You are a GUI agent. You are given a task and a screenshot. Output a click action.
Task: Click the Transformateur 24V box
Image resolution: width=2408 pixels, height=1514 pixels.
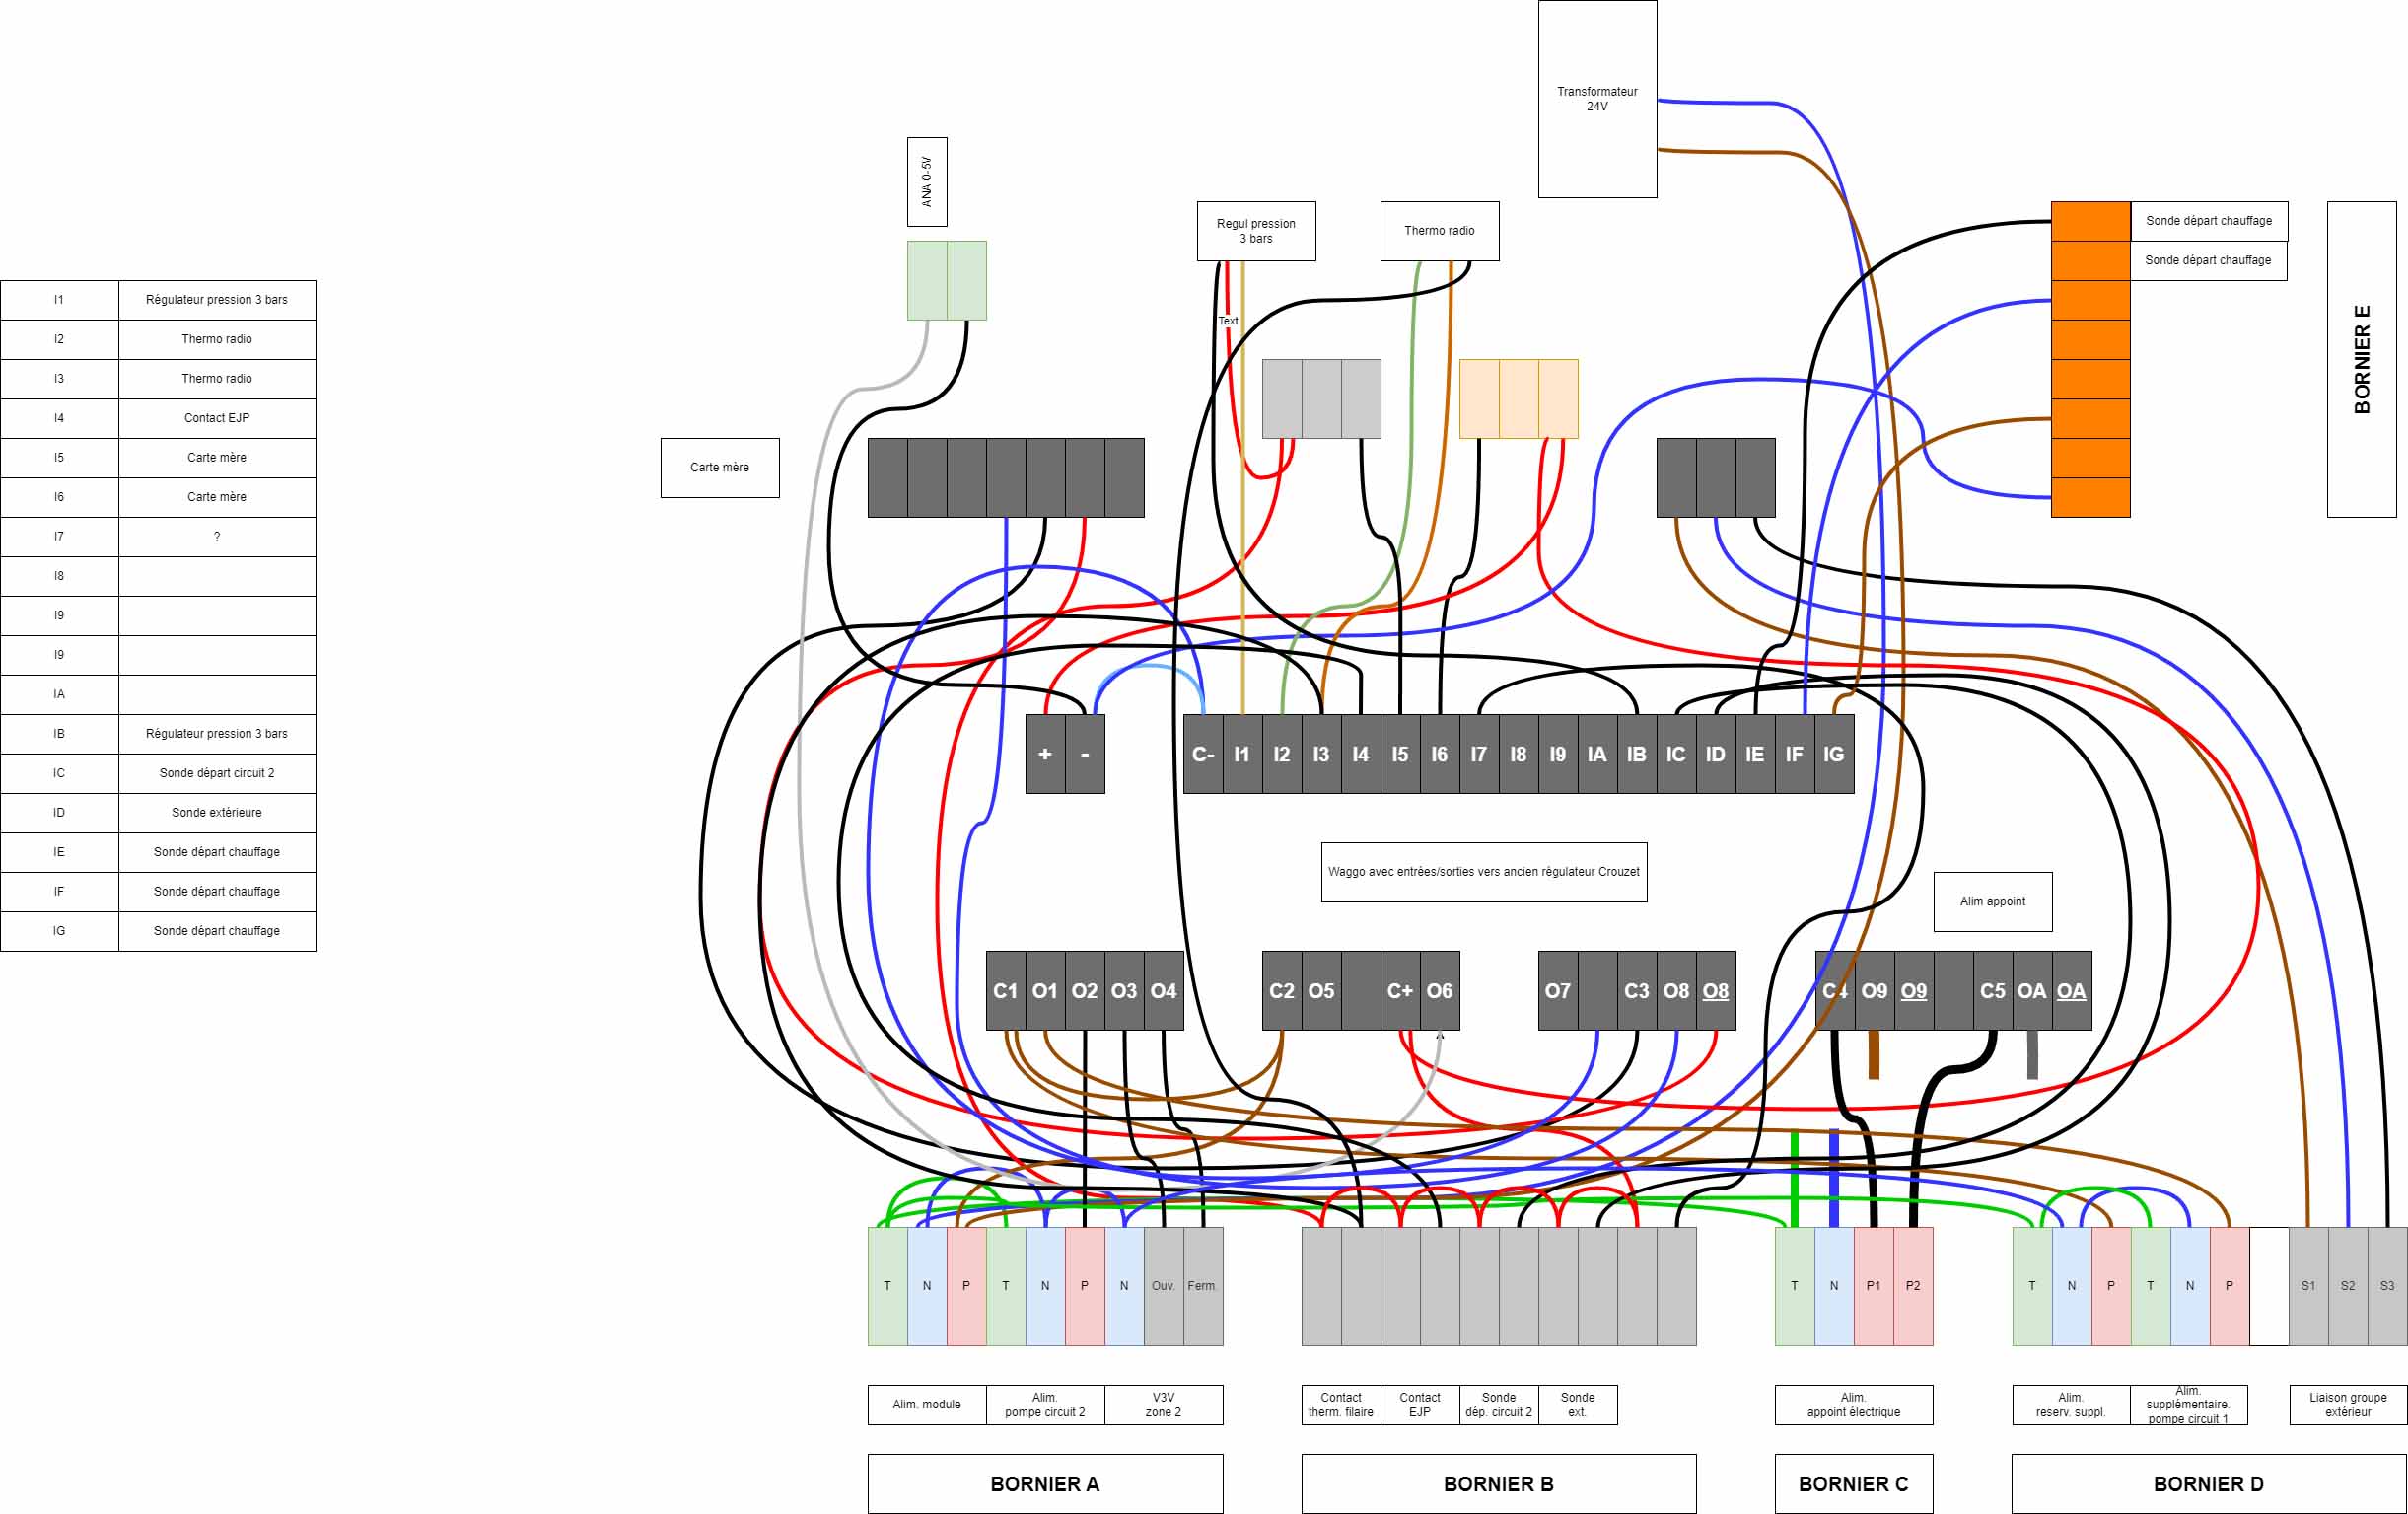pos(1597,98)
